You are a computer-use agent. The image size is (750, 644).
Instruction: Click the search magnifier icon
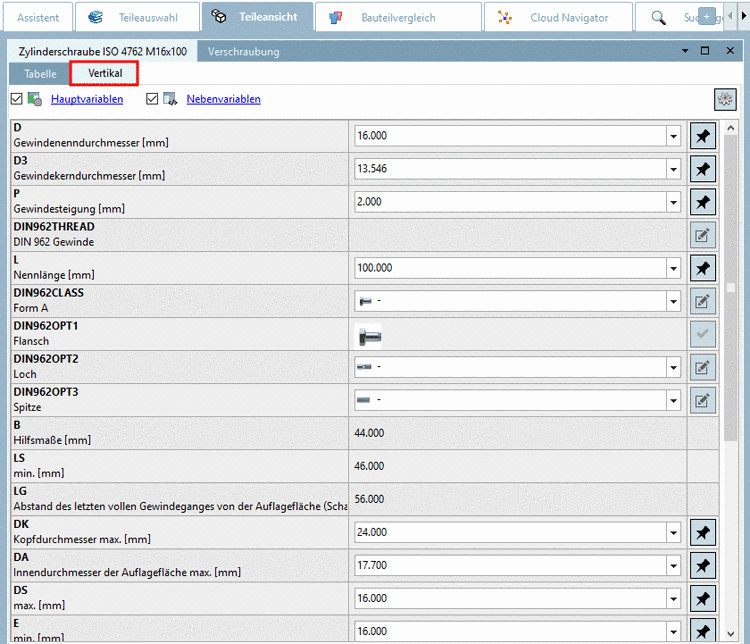(x=659, y=18)
